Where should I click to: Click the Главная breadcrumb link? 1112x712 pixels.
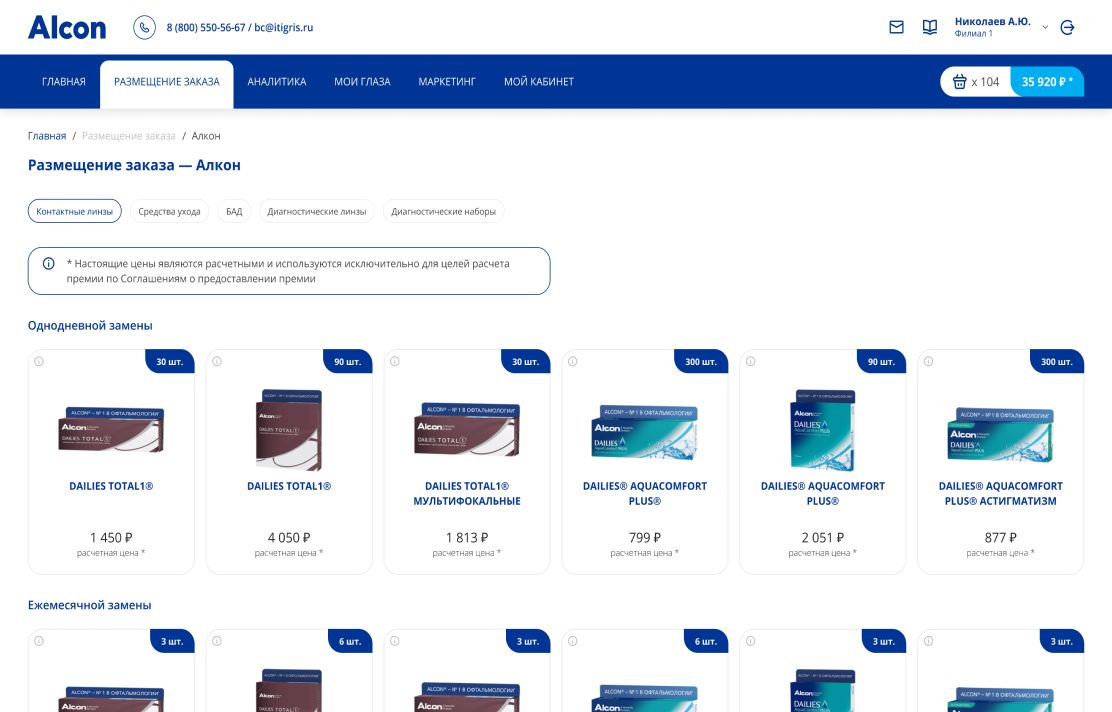(x=47, y=135)
